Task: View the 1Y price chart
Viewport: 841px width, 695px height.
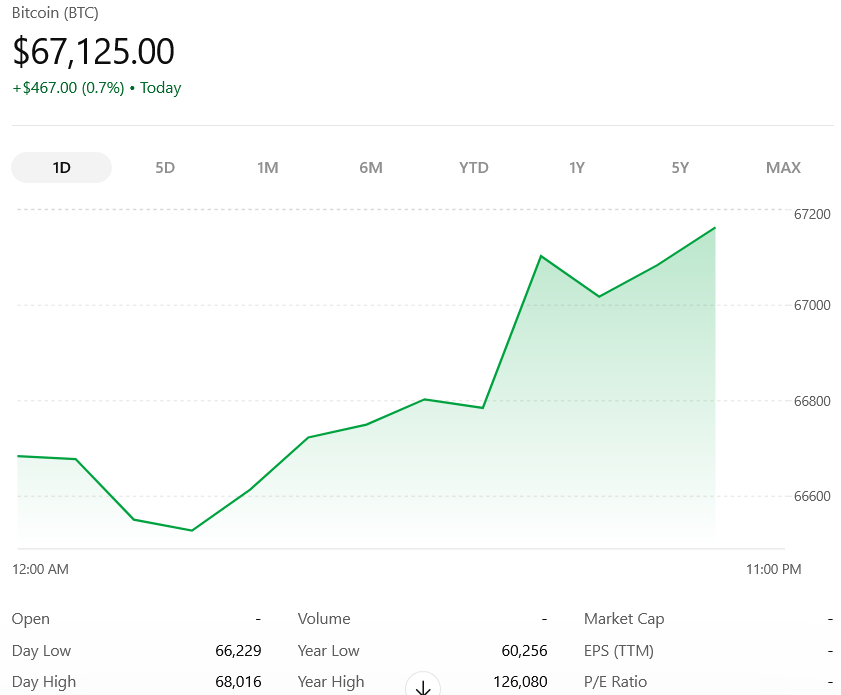Action: pos(577,167)
